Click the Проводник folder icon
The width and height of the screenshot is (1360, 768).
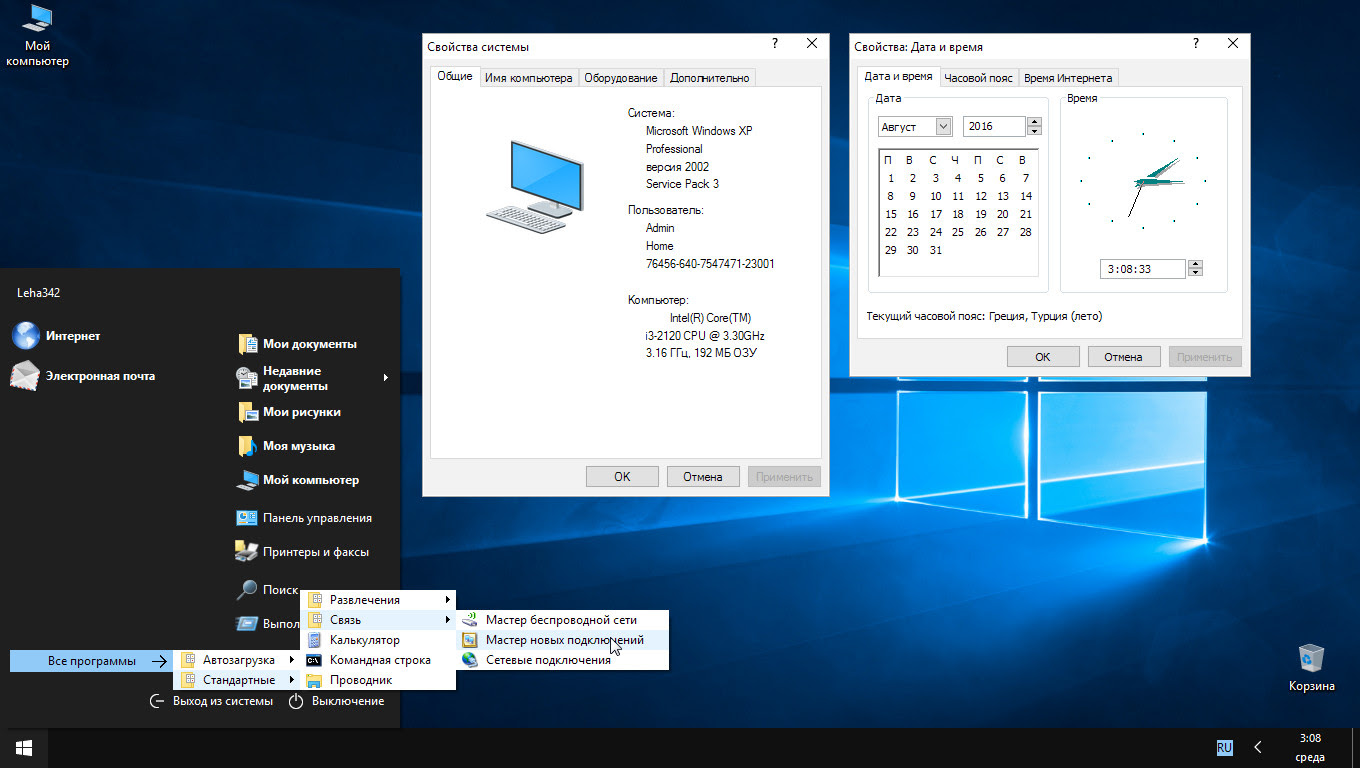314,680
